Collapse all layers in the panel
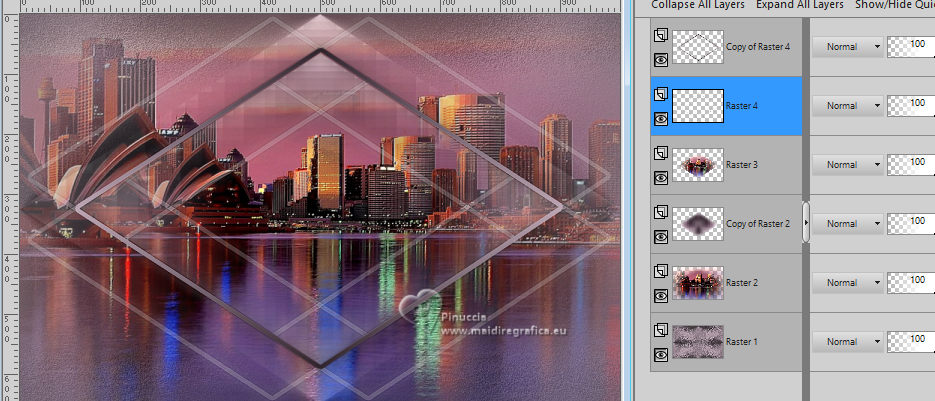This screenshot has width=935, height=401. [698, 5]
